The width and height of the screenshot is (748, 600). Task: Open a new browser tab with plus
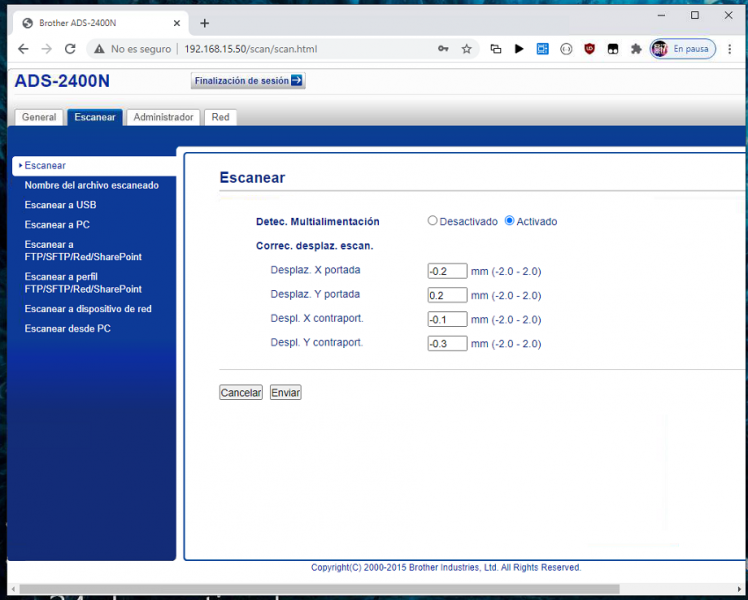point(204,23)
